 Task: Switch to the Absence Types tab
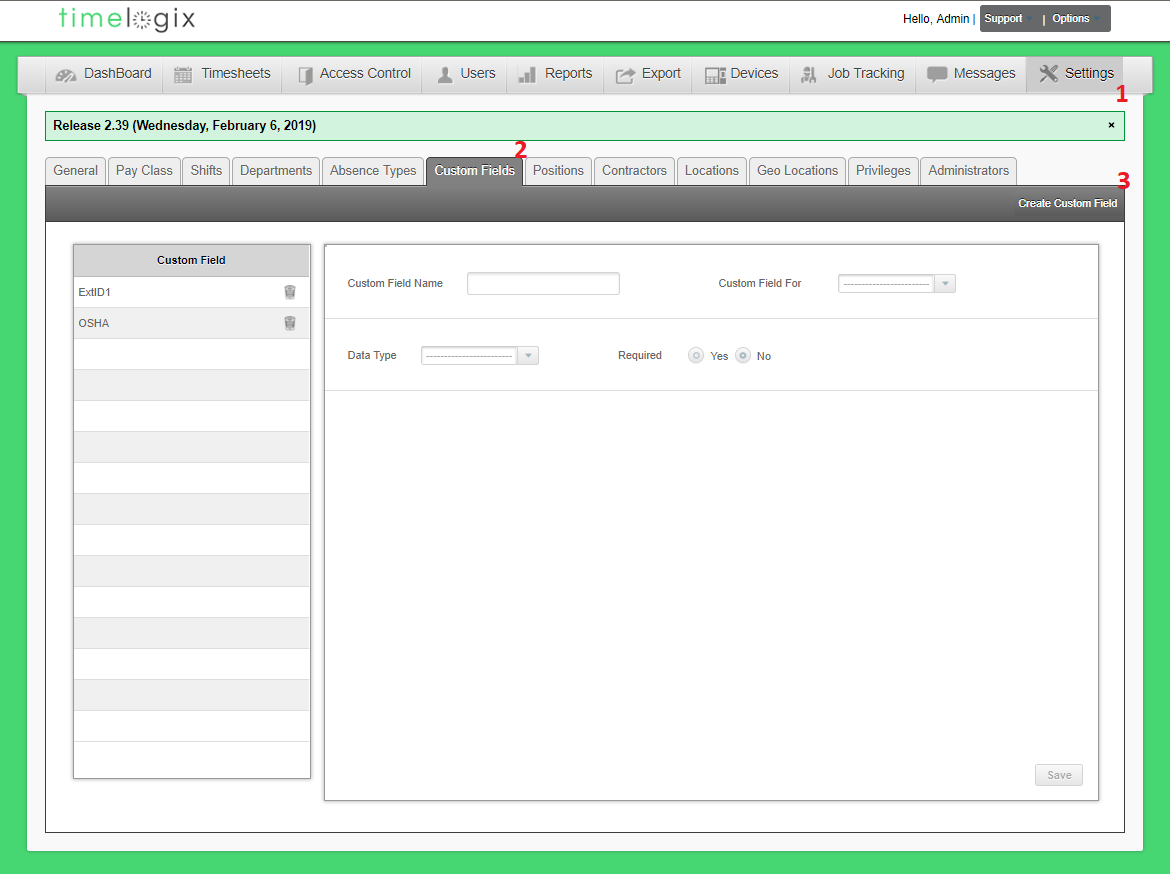pos(373,171)
